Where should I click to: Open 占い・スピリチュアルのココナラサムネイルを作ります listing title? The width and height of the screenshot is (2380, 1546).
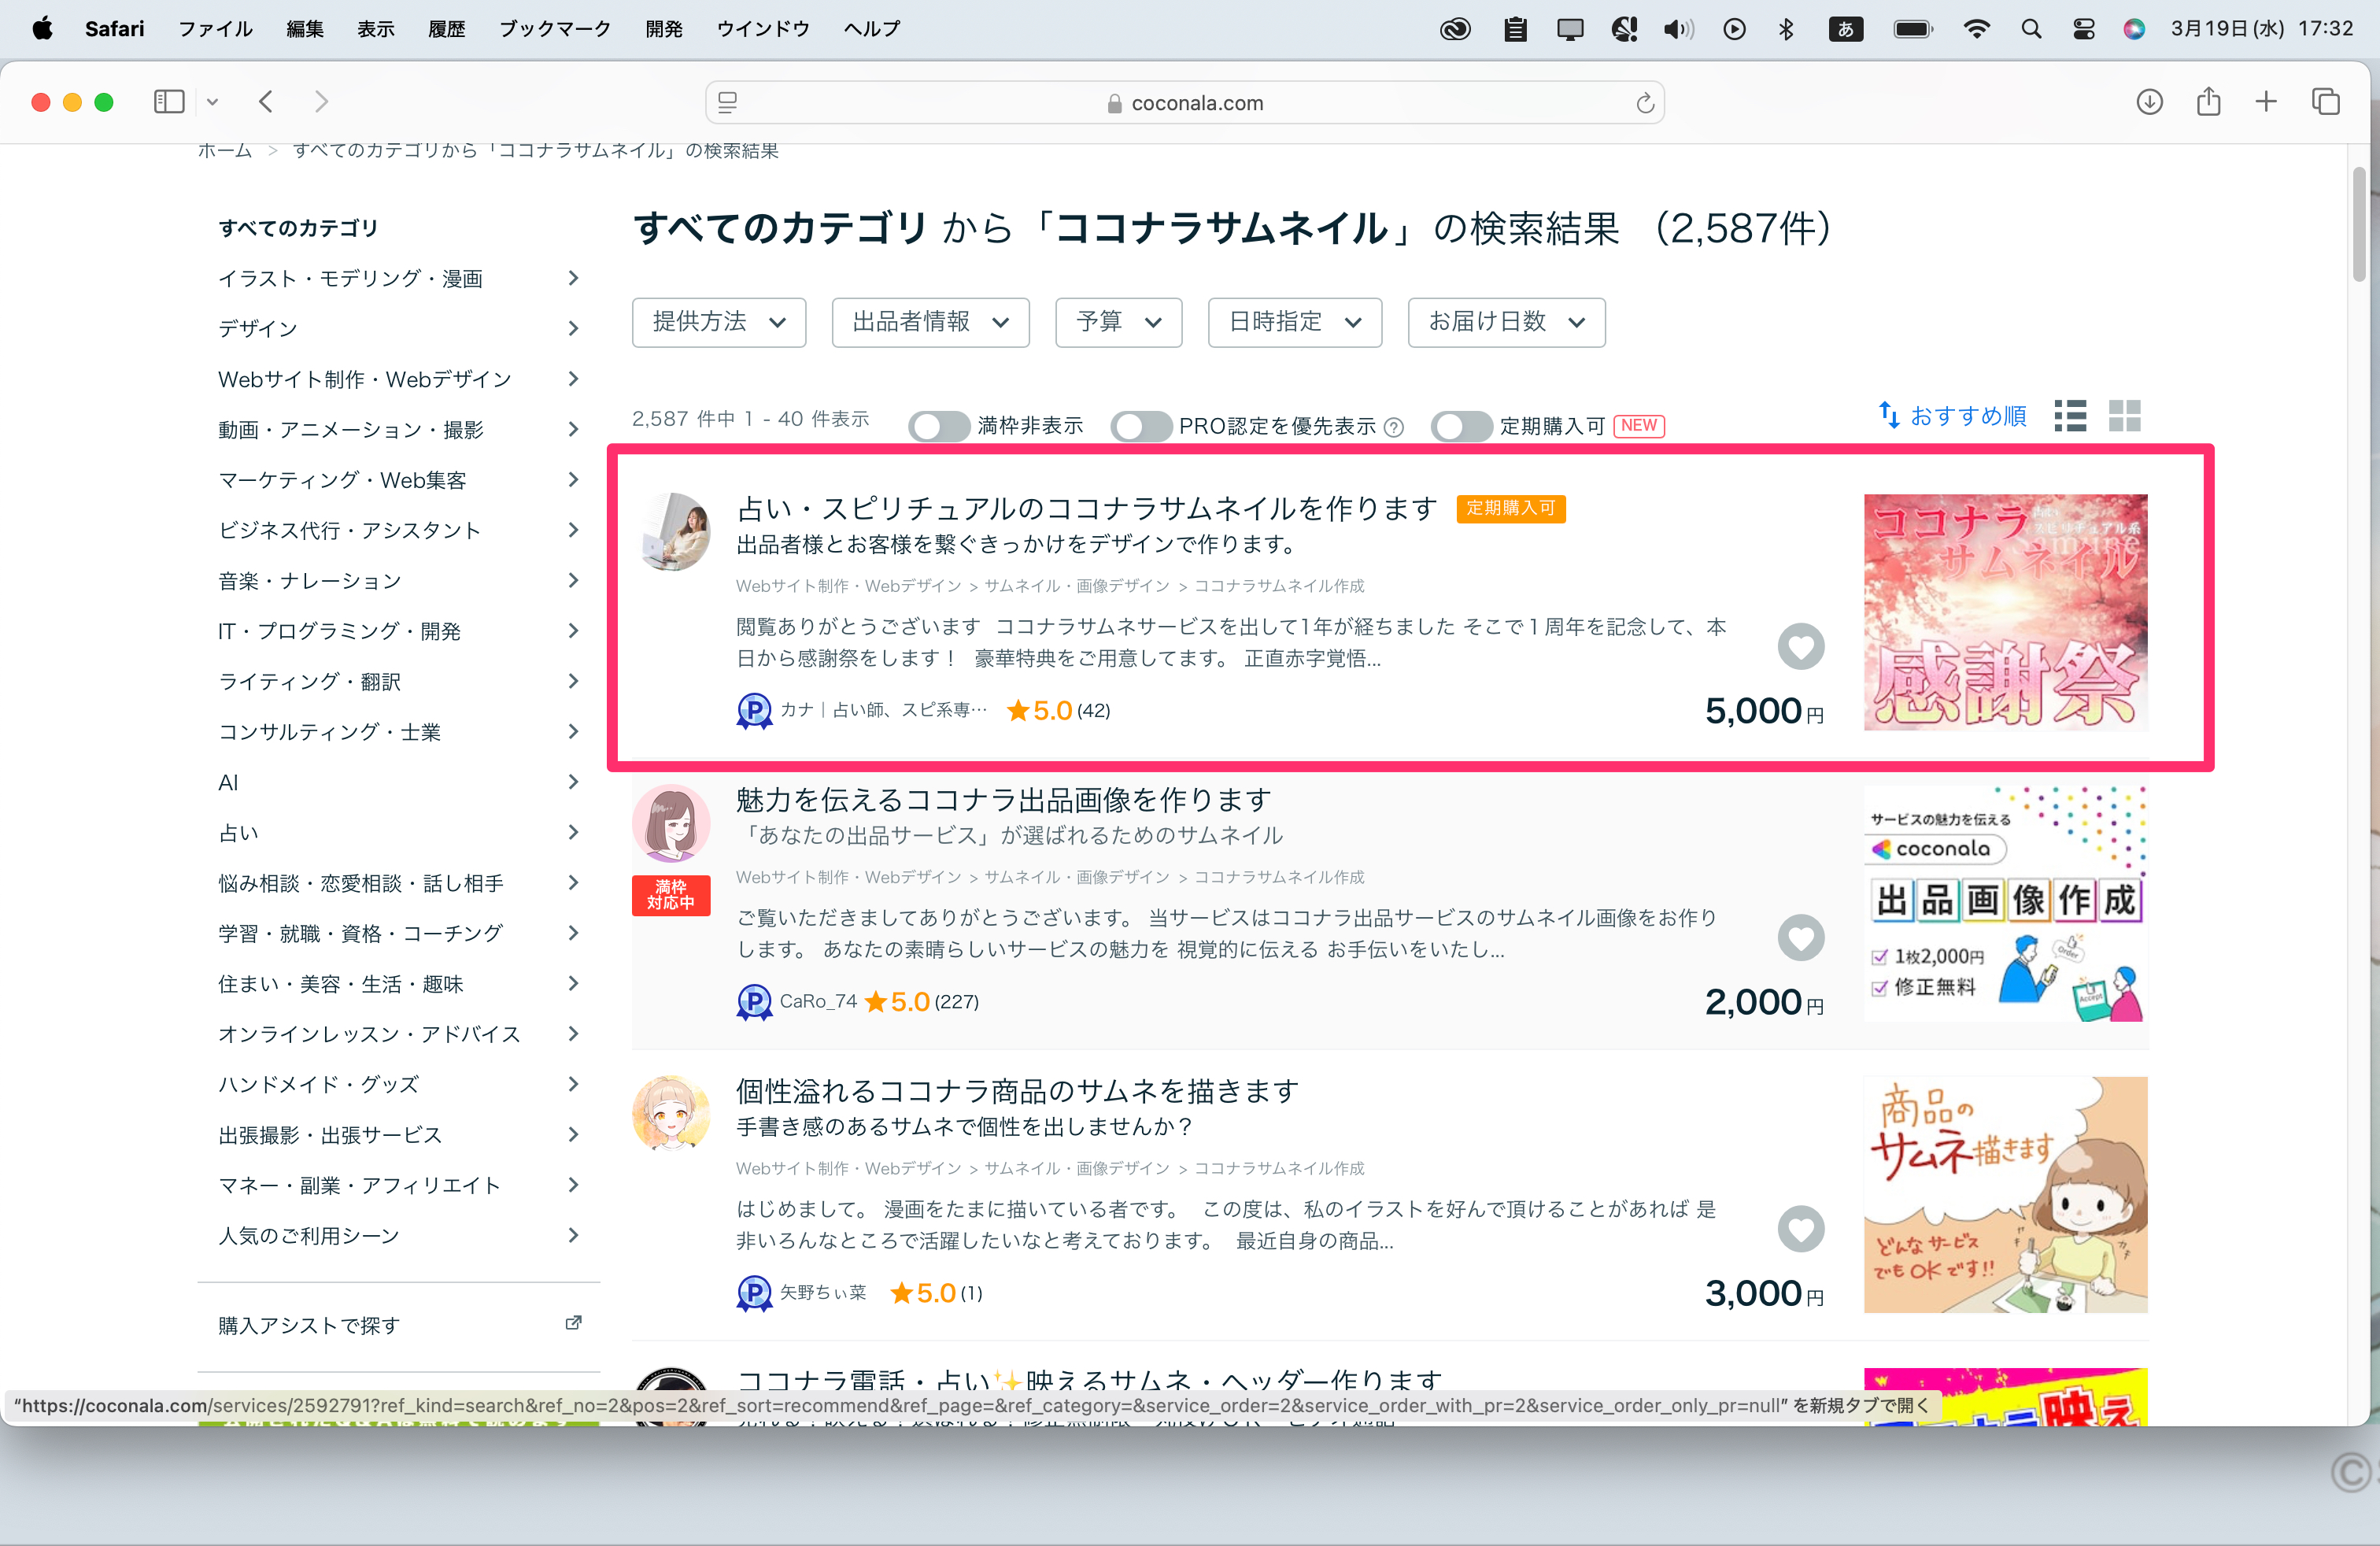click(x=1087, y=509)
